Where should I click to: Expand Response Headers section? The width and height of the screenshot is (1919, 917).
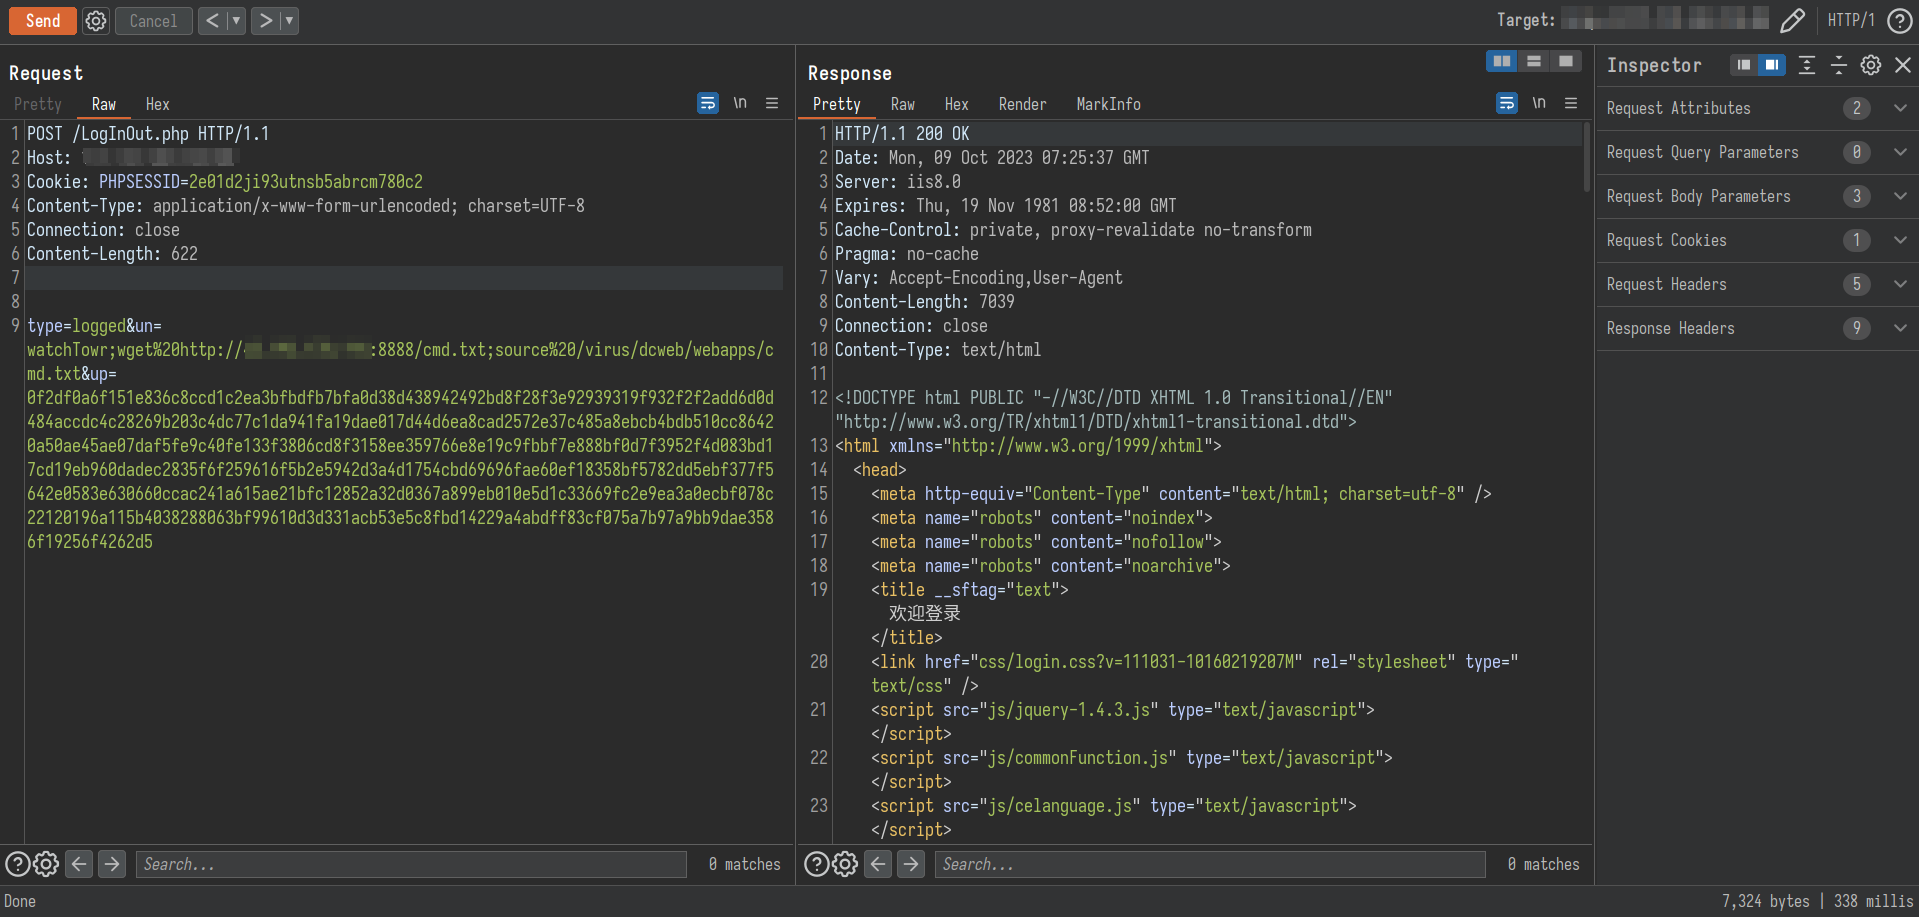pyautogui.click(x=1757, y=328)
